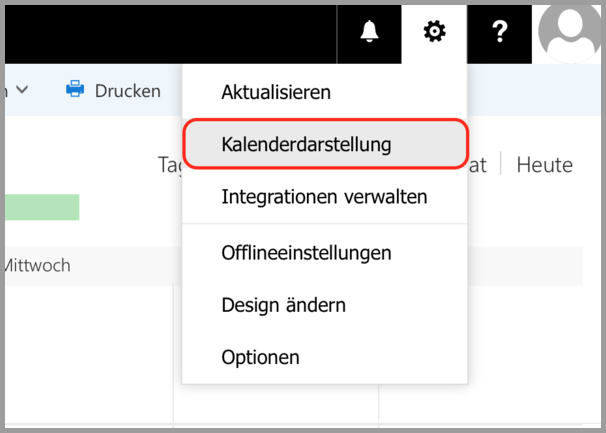
Task: Select Aktualisieren from the settings menu
Action: click(x=276, y=92)
